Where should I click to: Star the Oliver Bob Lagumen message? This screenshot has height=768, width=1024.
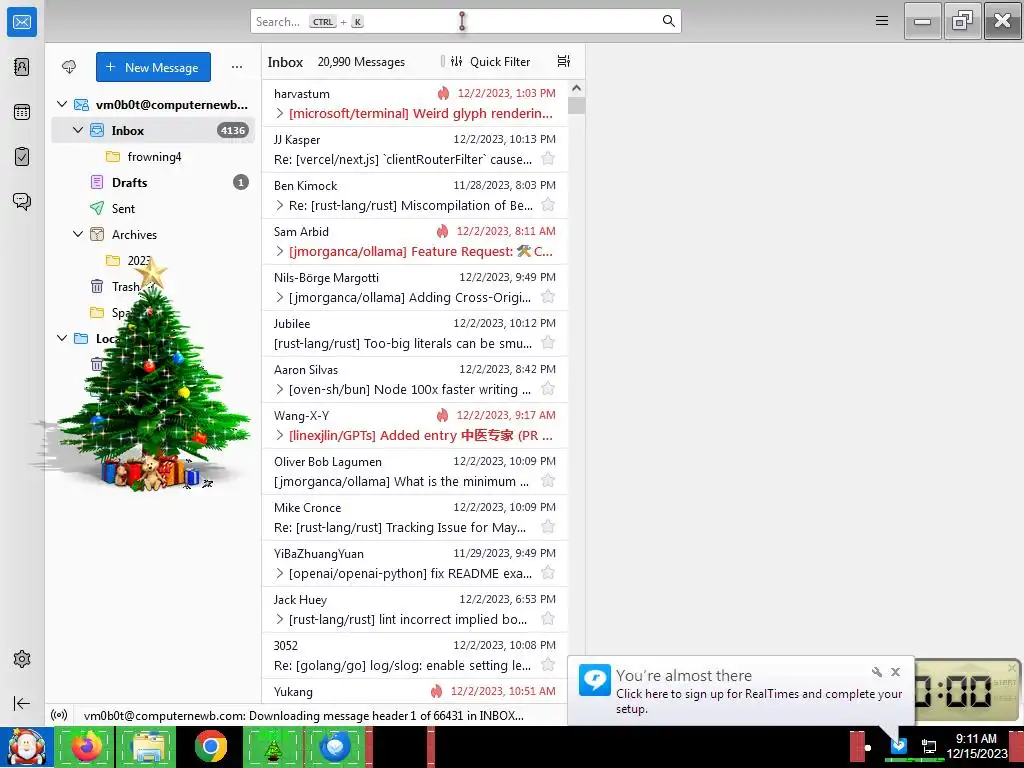tap(548, 481)
